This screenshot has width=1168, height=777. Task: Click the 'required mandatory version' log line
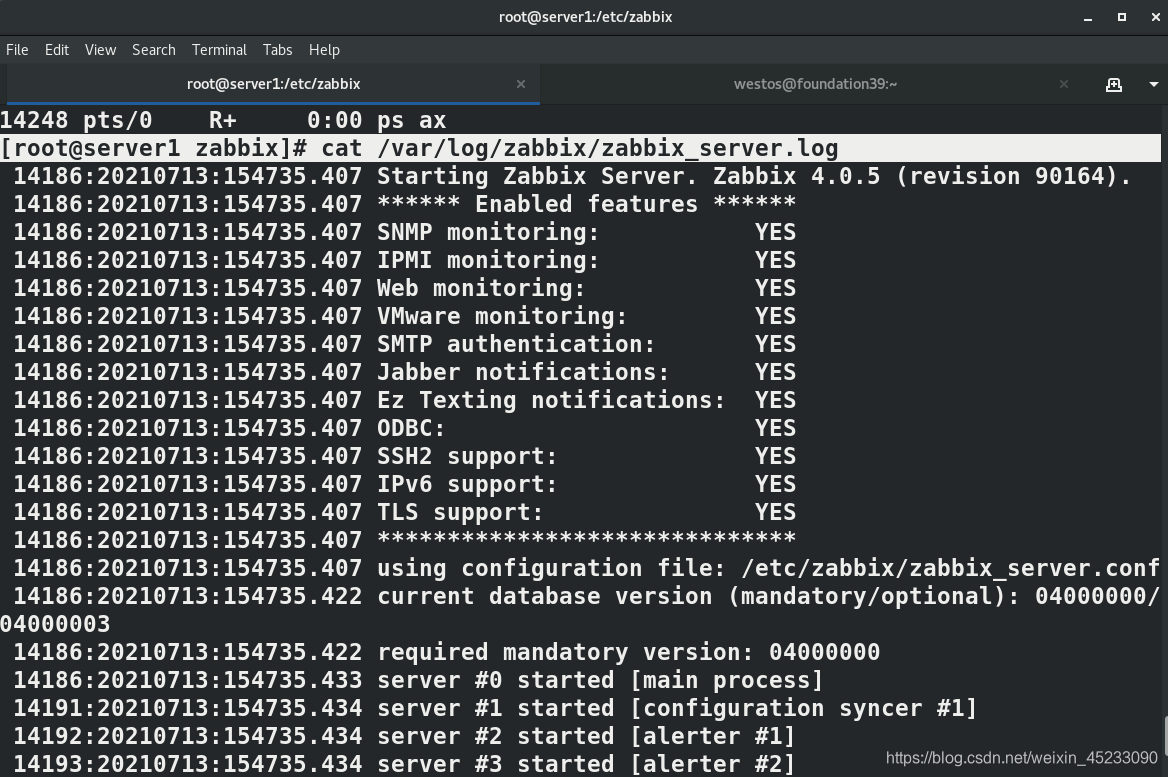446,653
